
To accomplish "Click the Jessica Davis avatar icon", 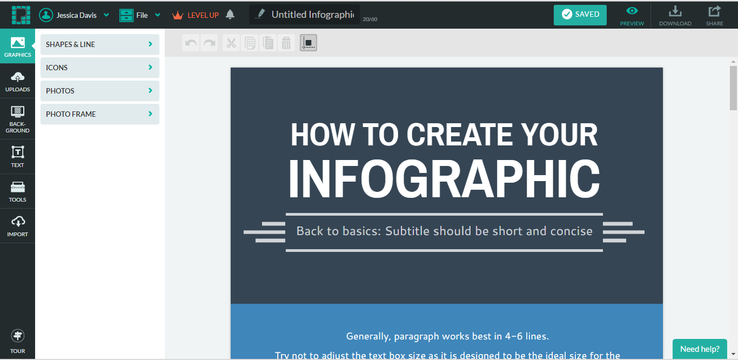I will click(x=46, y=15).
